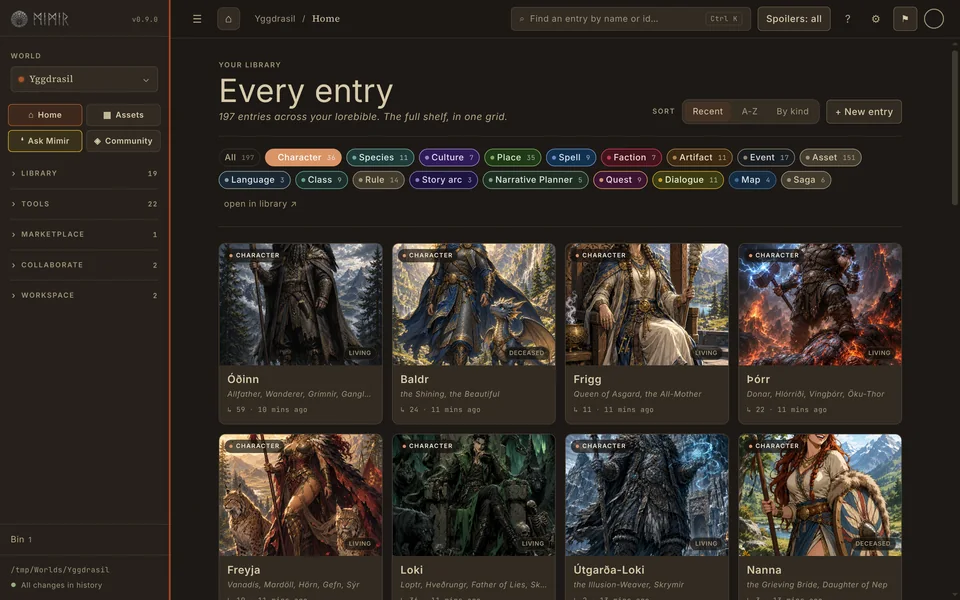Screen dimensions: 960x600
Task: Click the v0.9.0 version label
Action: click(x=145, y=20)
